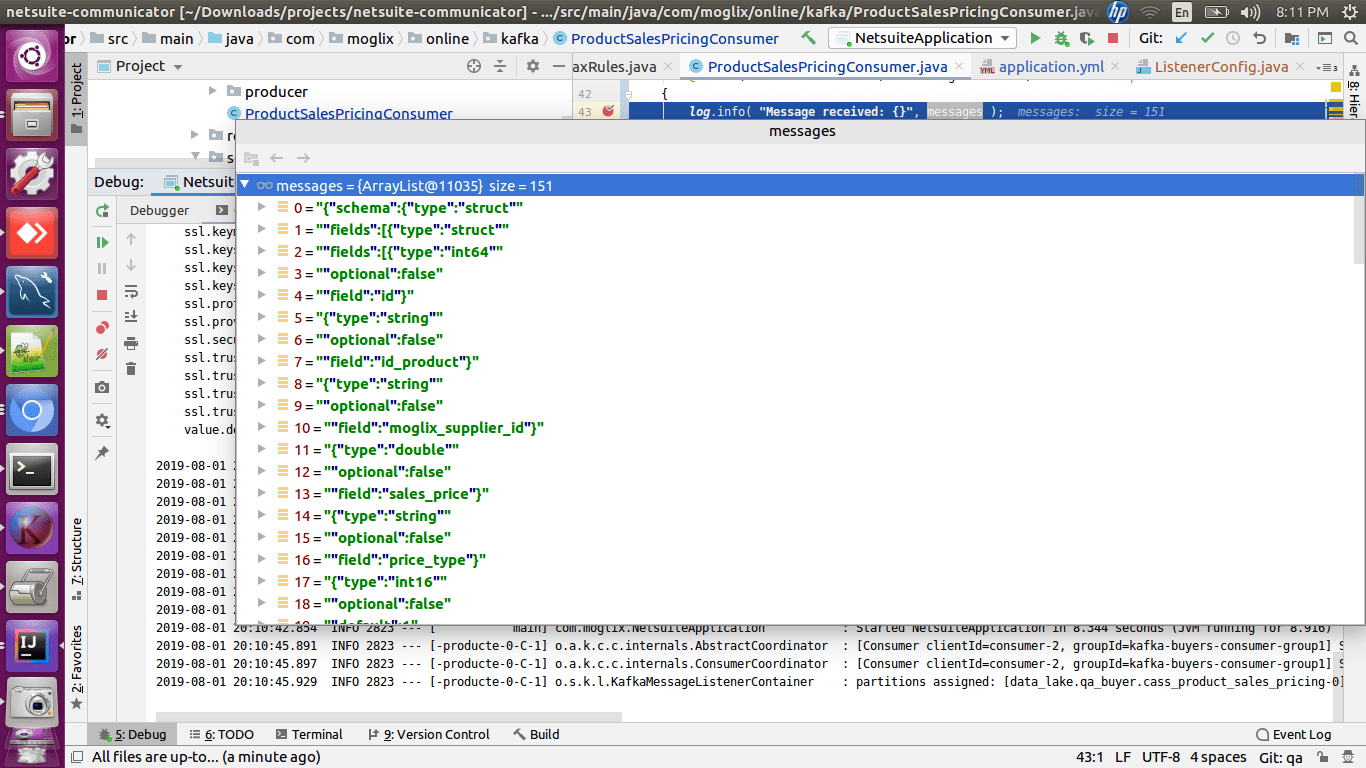Click the back arrow in messages popup
This screenshot has width=1366, height=768.
pyautogui.click(x=277, y=158)
